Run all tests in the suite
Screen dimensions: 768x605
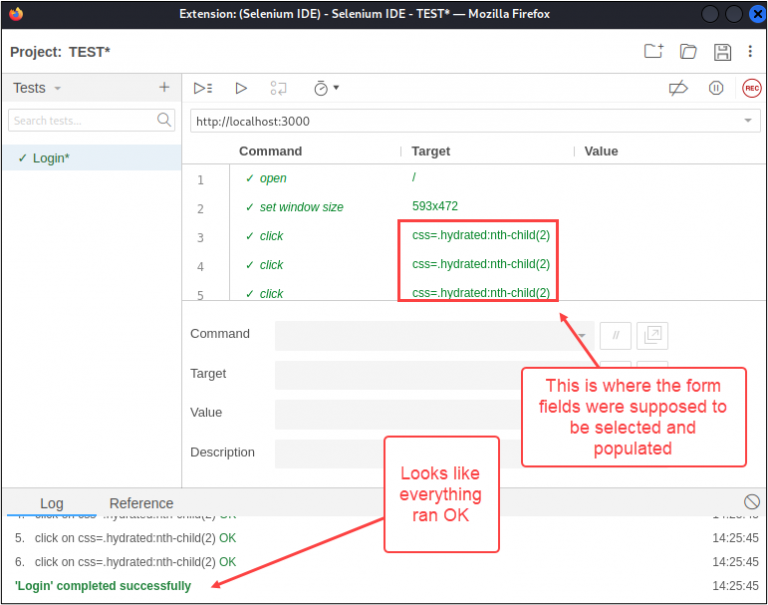pyautogui.click(x=202, y=88)
